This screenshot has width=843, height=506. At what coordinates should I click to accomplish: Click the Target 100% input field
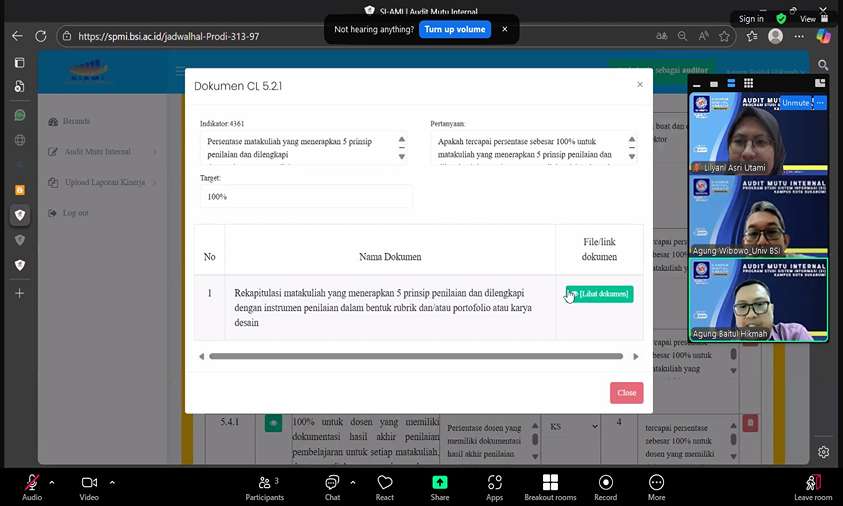pos(306,197)
